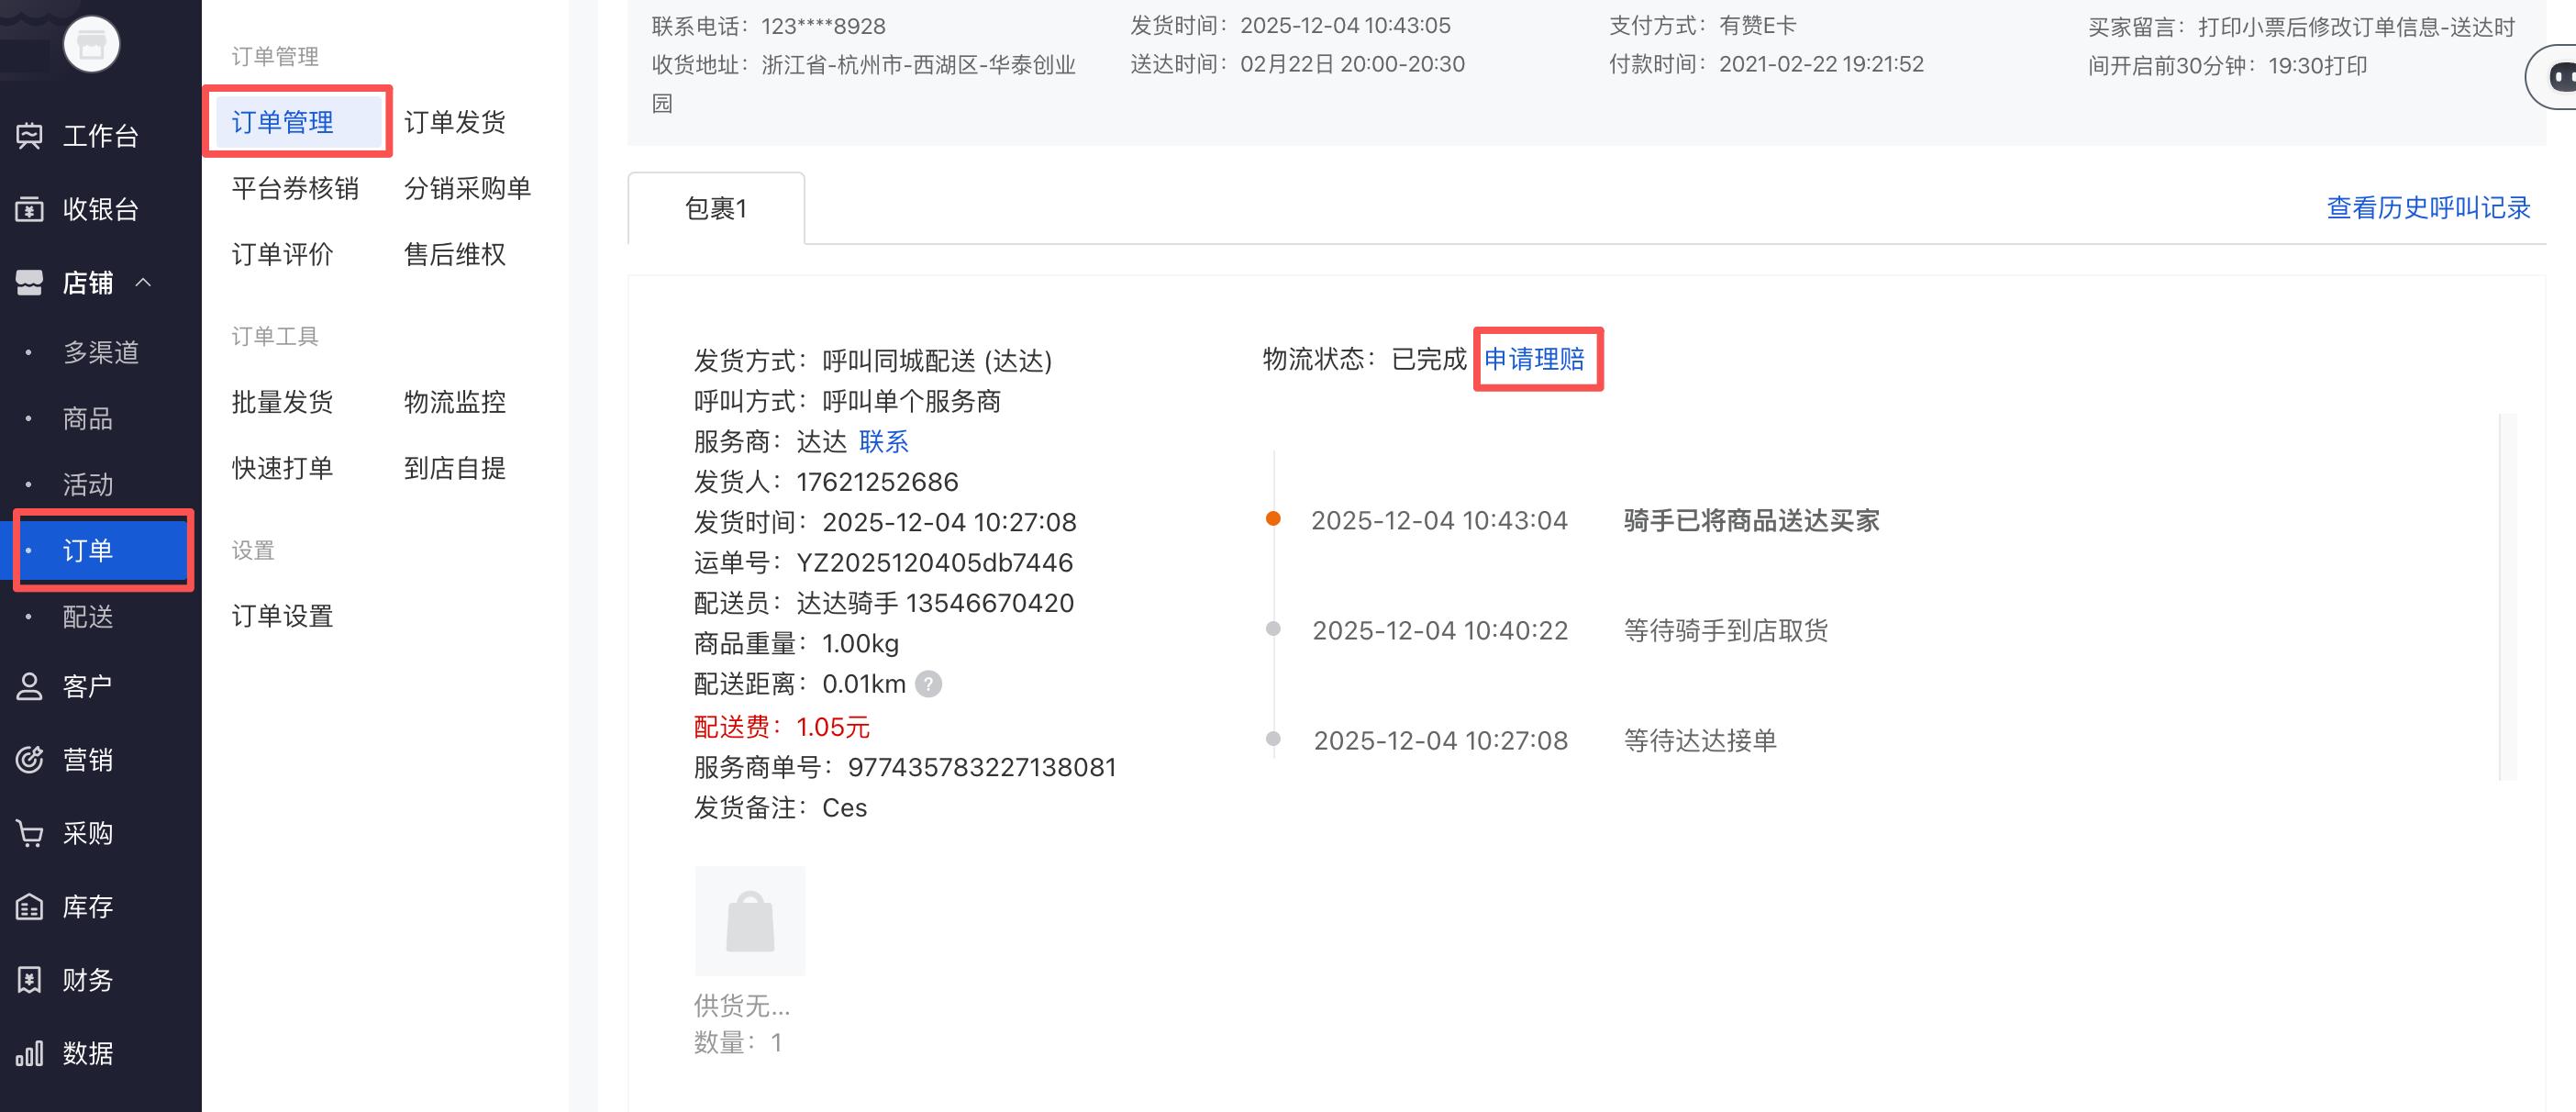Image resolution: width=2576 pixels, height=1112 pixels.
Task: Click the 申请理赔 link
Action: pyautogui.click(x=1535, y=359)
